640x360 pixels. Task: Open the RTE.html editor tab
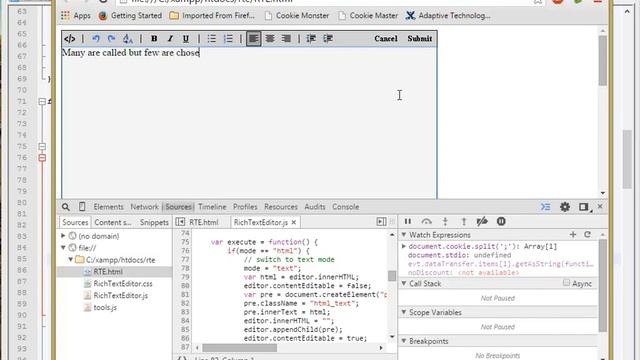point(203,222)
